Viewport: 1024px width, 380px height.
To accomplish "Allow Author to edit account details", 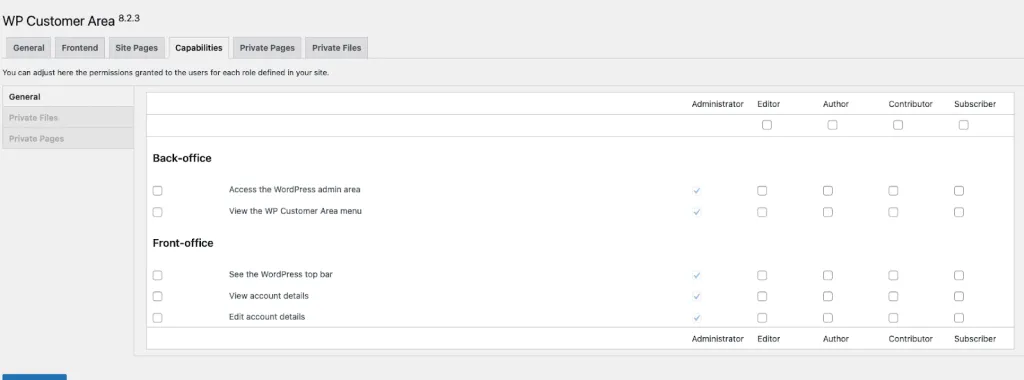I will point(827,318).
